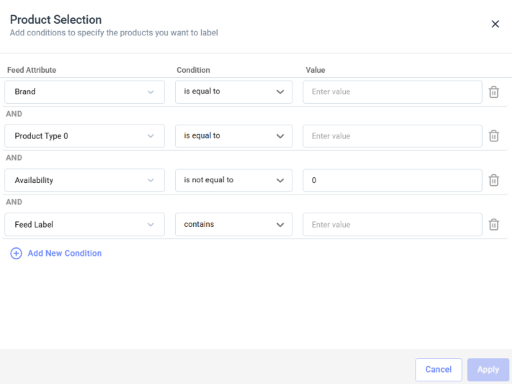512x384 pixels.
Task: Click the Value column header
Action: [315, 70]
